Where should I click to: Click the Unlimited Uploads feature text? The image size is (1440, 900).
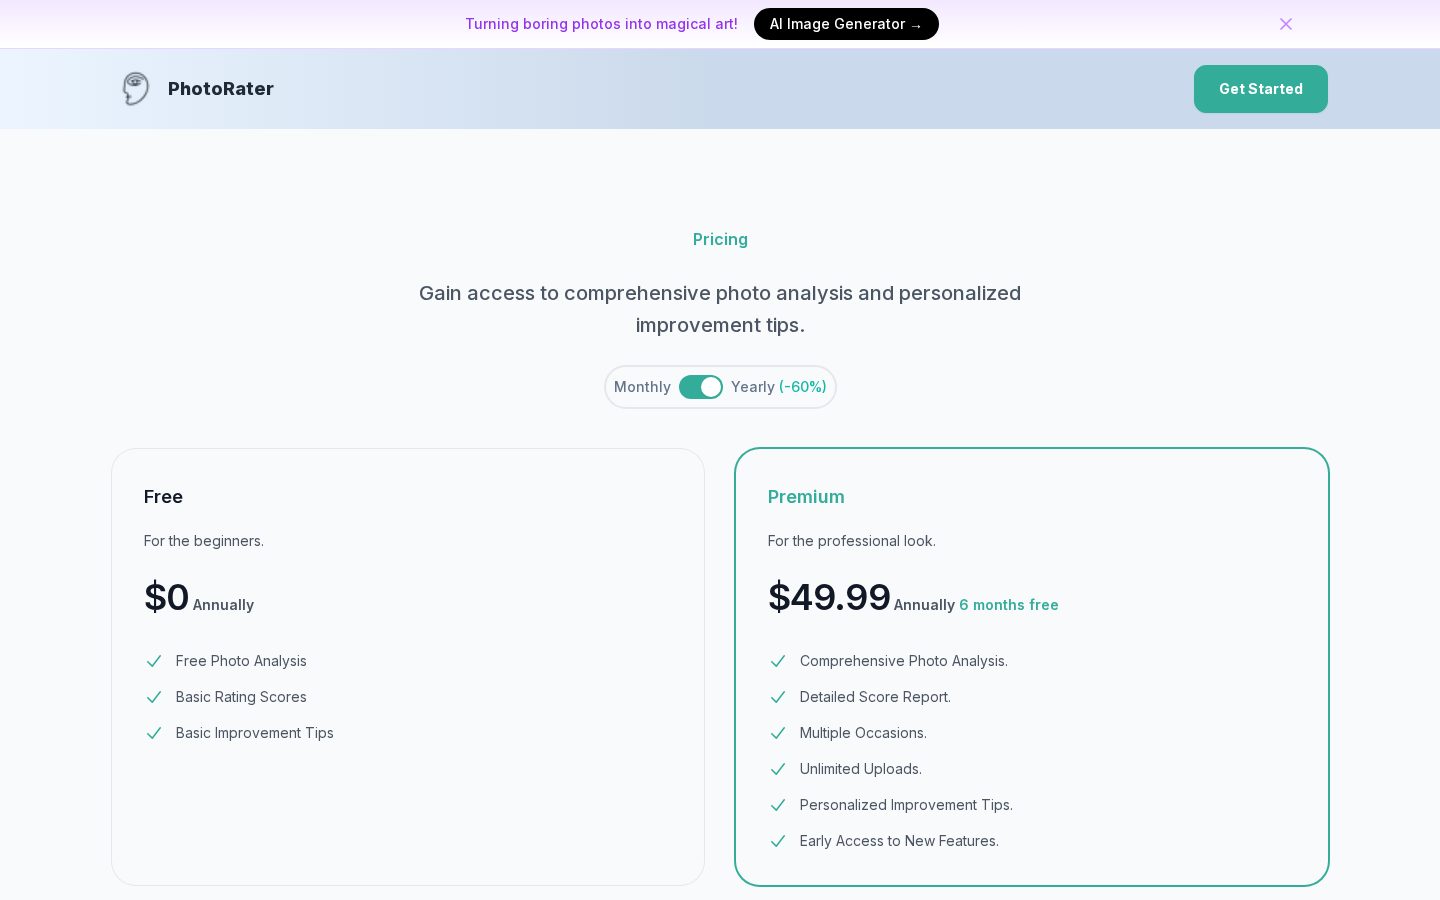pyautogui.click(x=861, y=769)
